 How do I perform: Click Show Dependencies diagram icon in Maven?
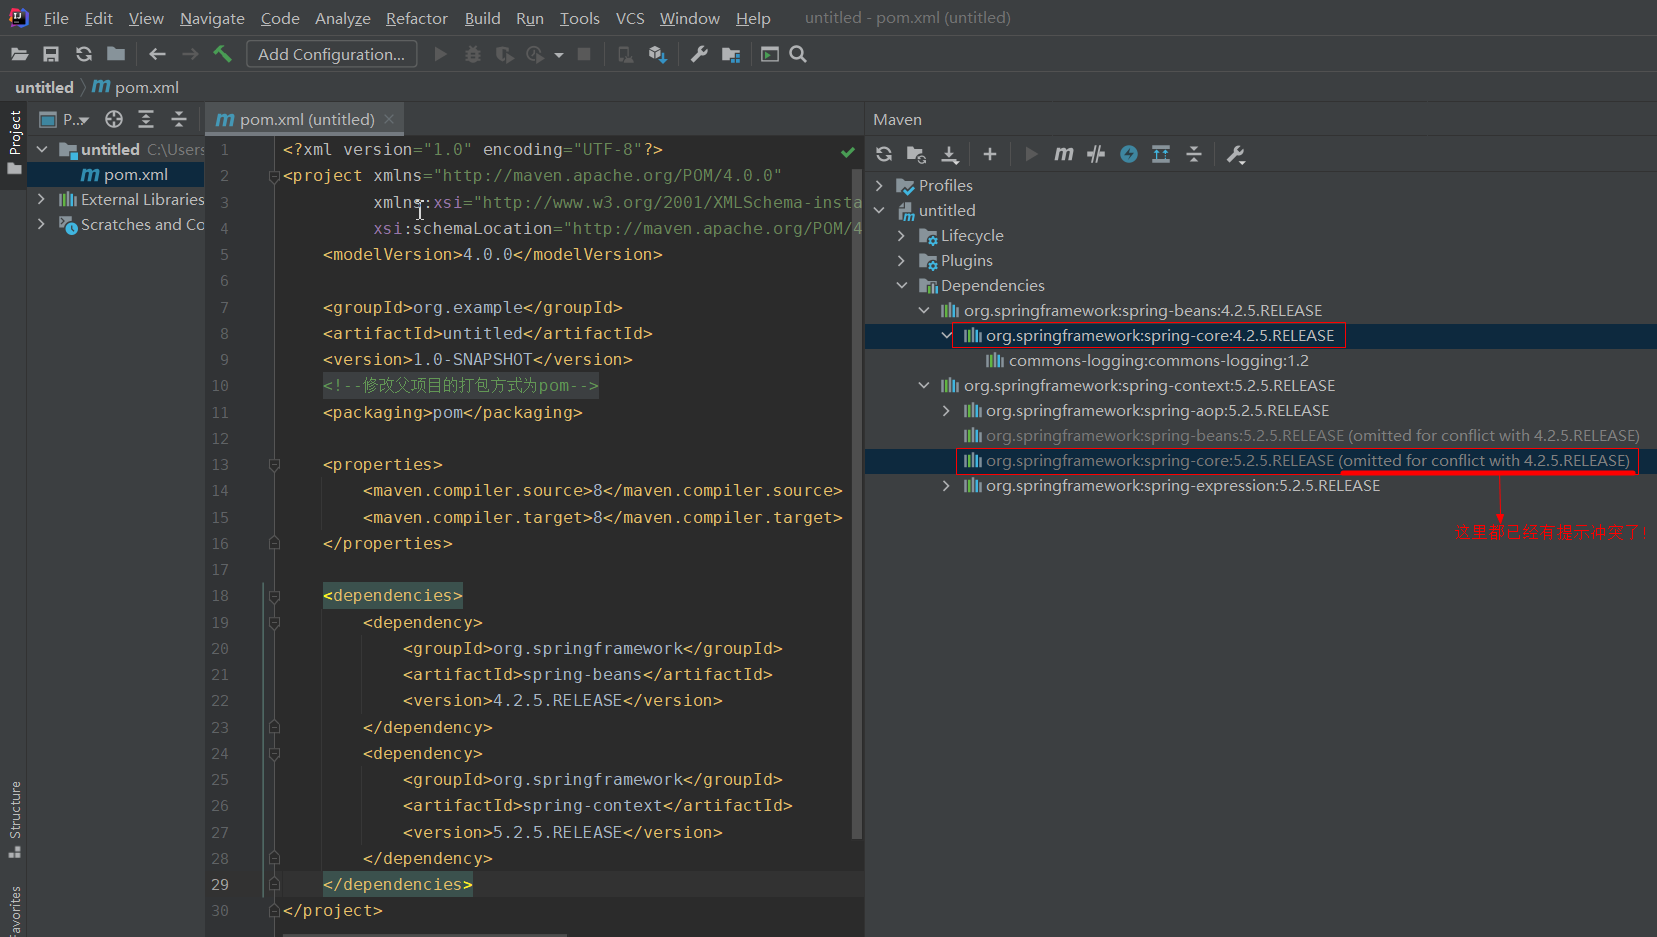pos(1161,154)
